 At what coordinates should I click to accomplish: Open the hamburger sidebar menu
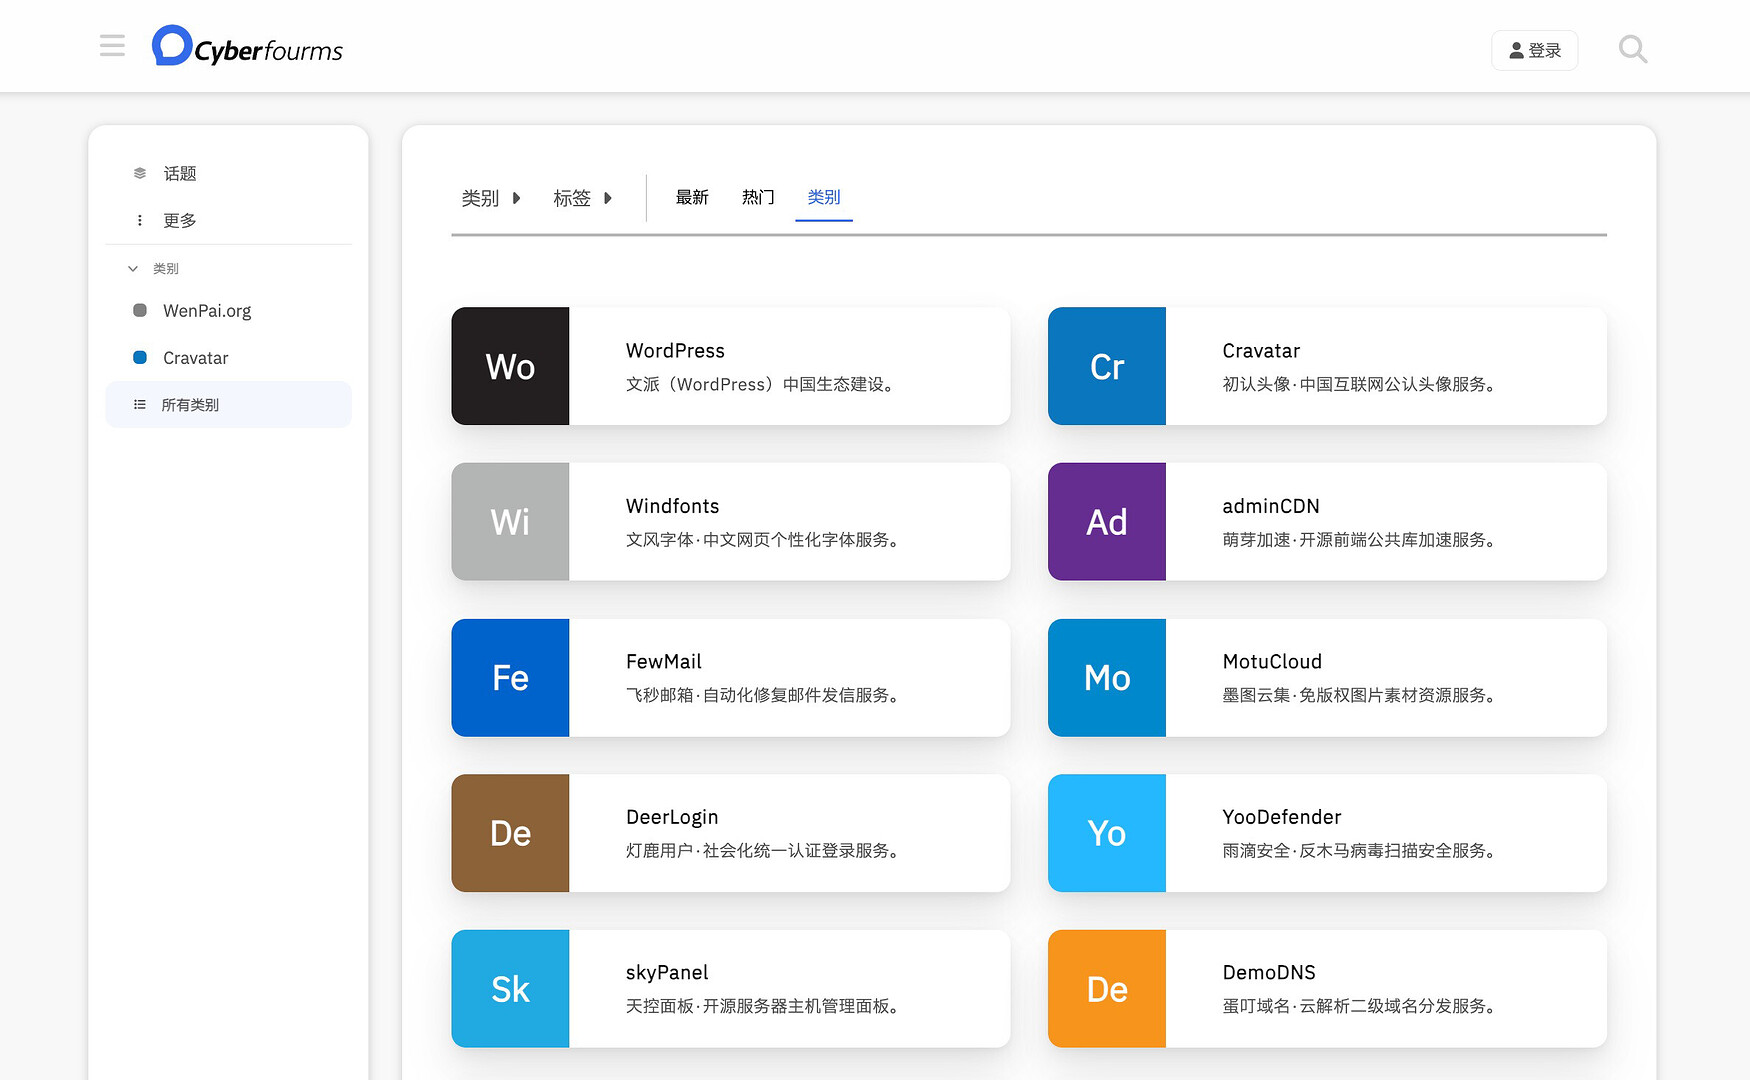(x=112, y=46)
